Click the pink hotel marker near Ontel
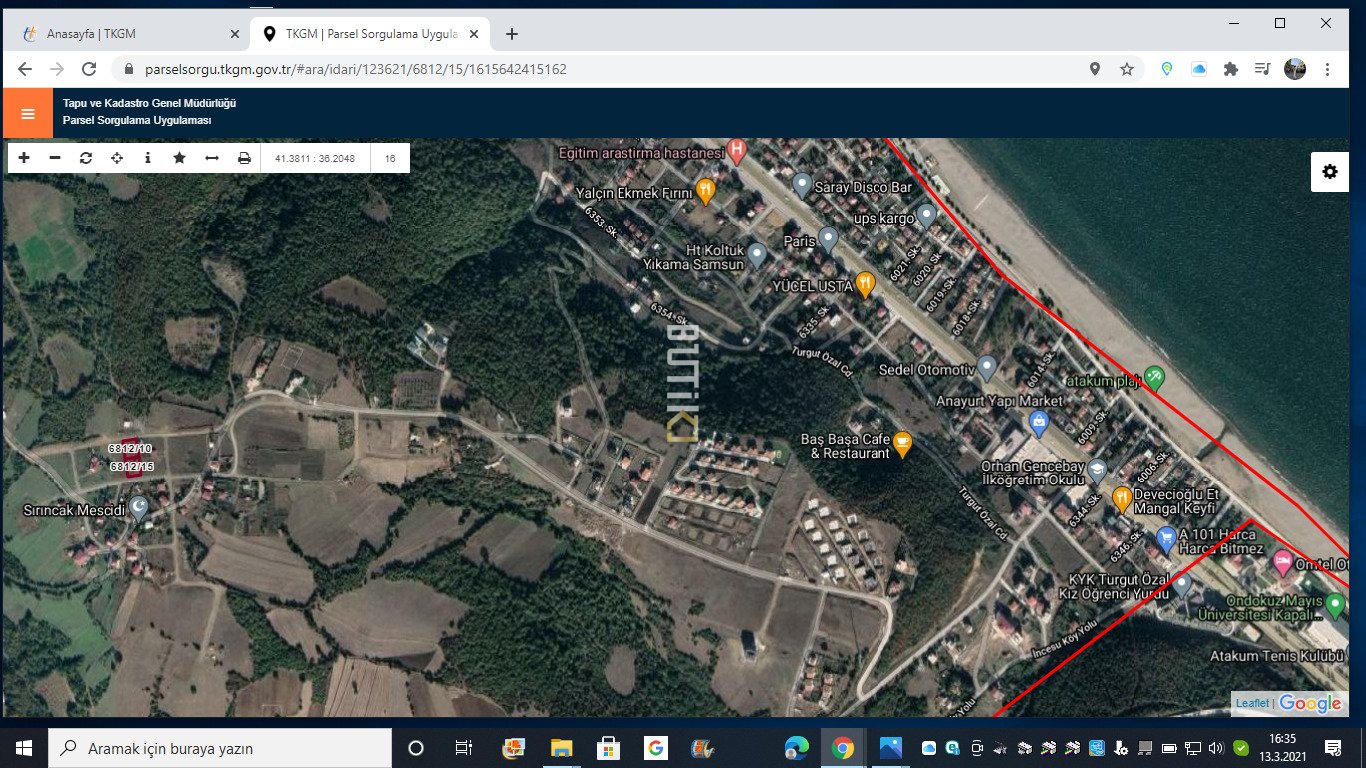 pos(1283,563)
